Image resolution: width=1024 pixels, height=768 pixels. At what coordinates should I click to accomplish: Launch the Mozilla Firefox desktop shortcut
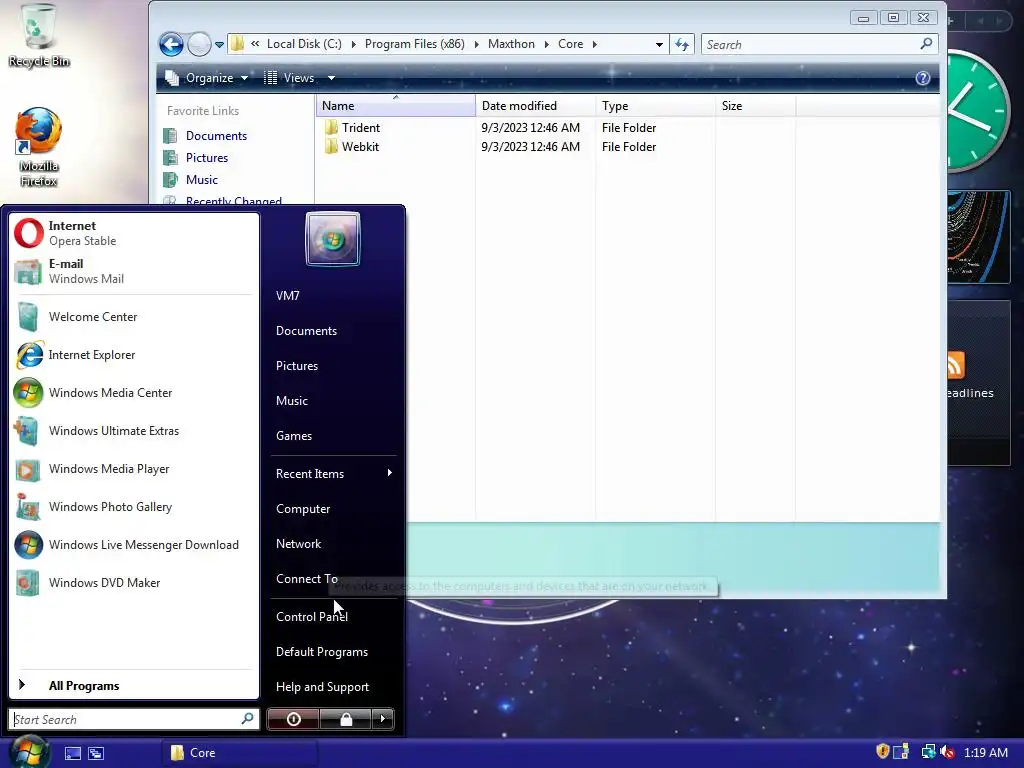pyautogui.click(x=39, y=147)
